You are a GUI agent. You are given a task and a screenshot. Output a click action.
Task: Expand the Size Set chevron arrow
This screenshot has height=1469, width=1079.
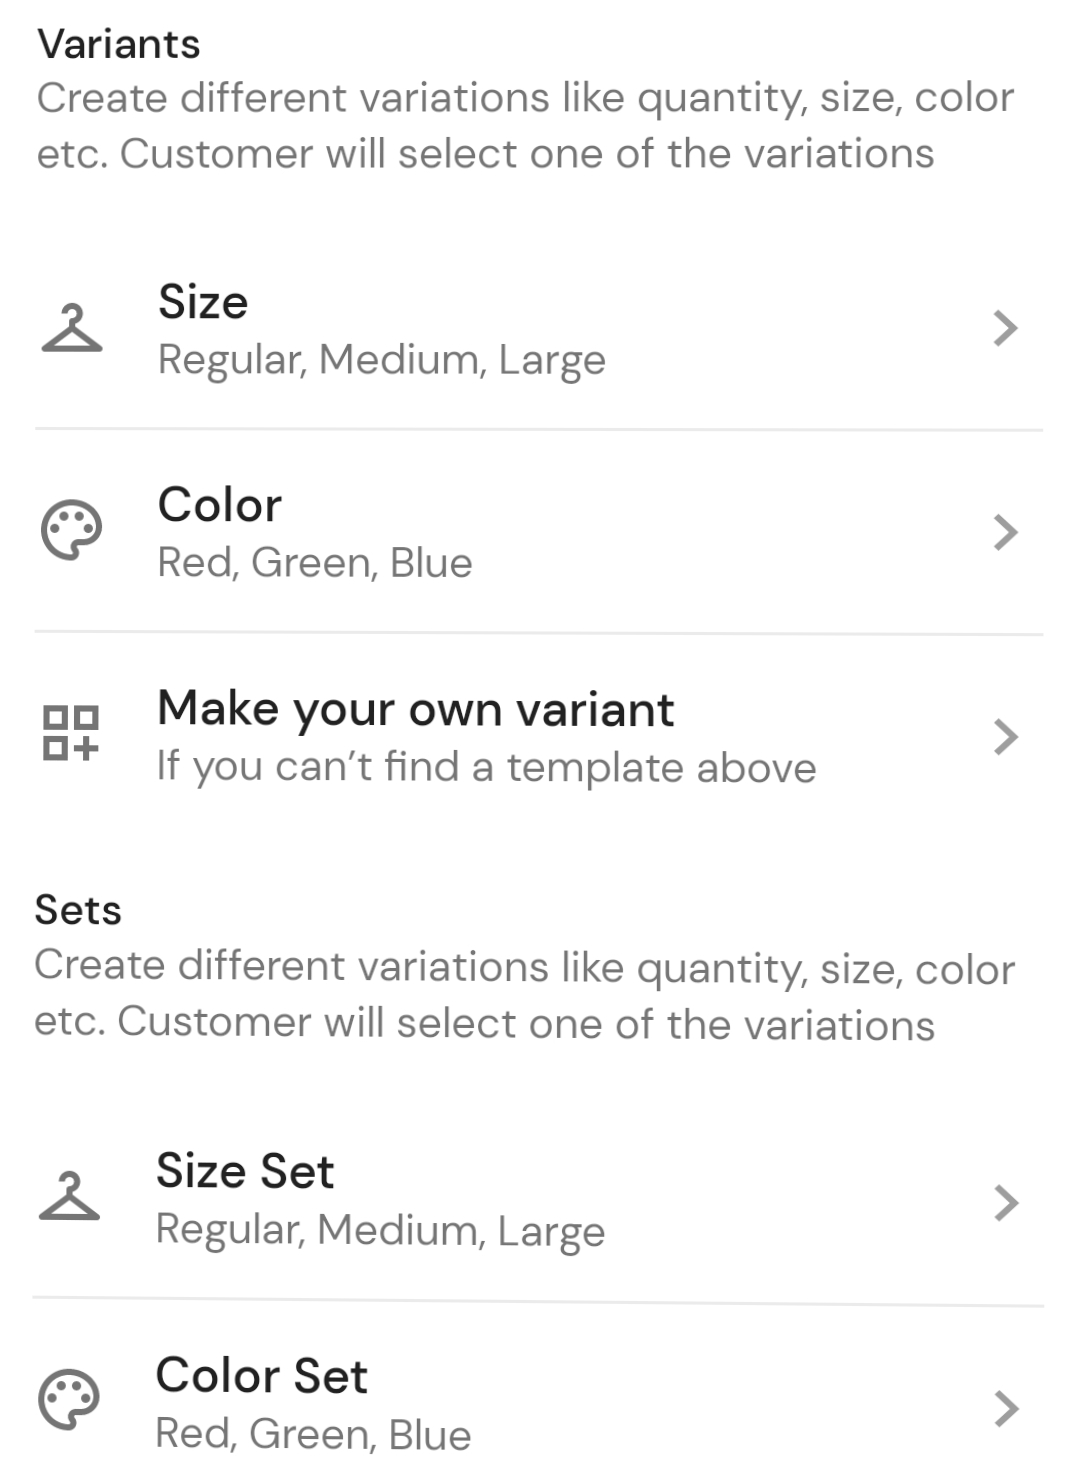click(1005, 1203)
